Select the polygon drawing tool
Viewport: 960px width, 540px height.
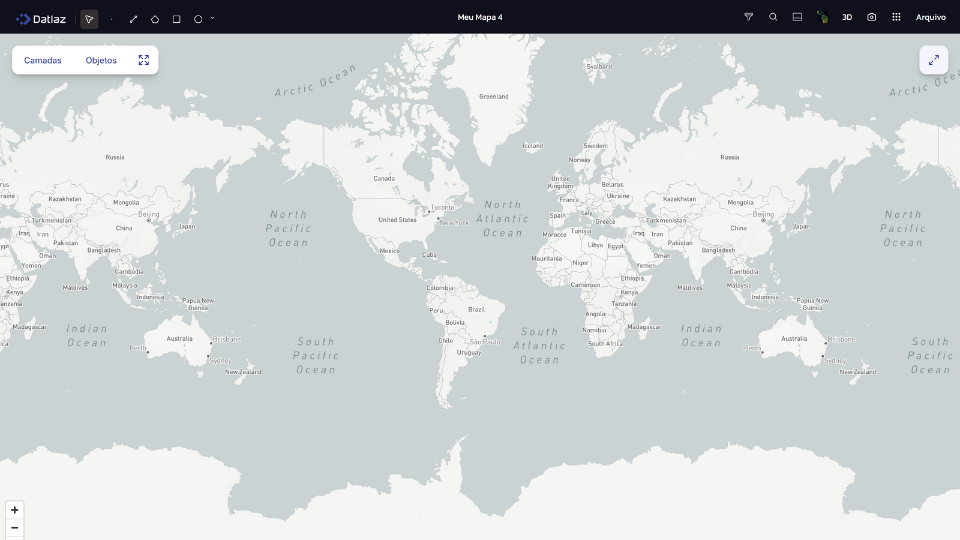[x=155, y=19]
